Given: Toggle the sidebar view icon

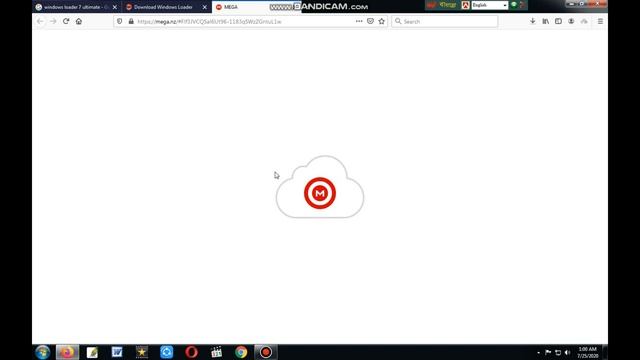Looking at the screenshot, I should click(x=558, y=21).
